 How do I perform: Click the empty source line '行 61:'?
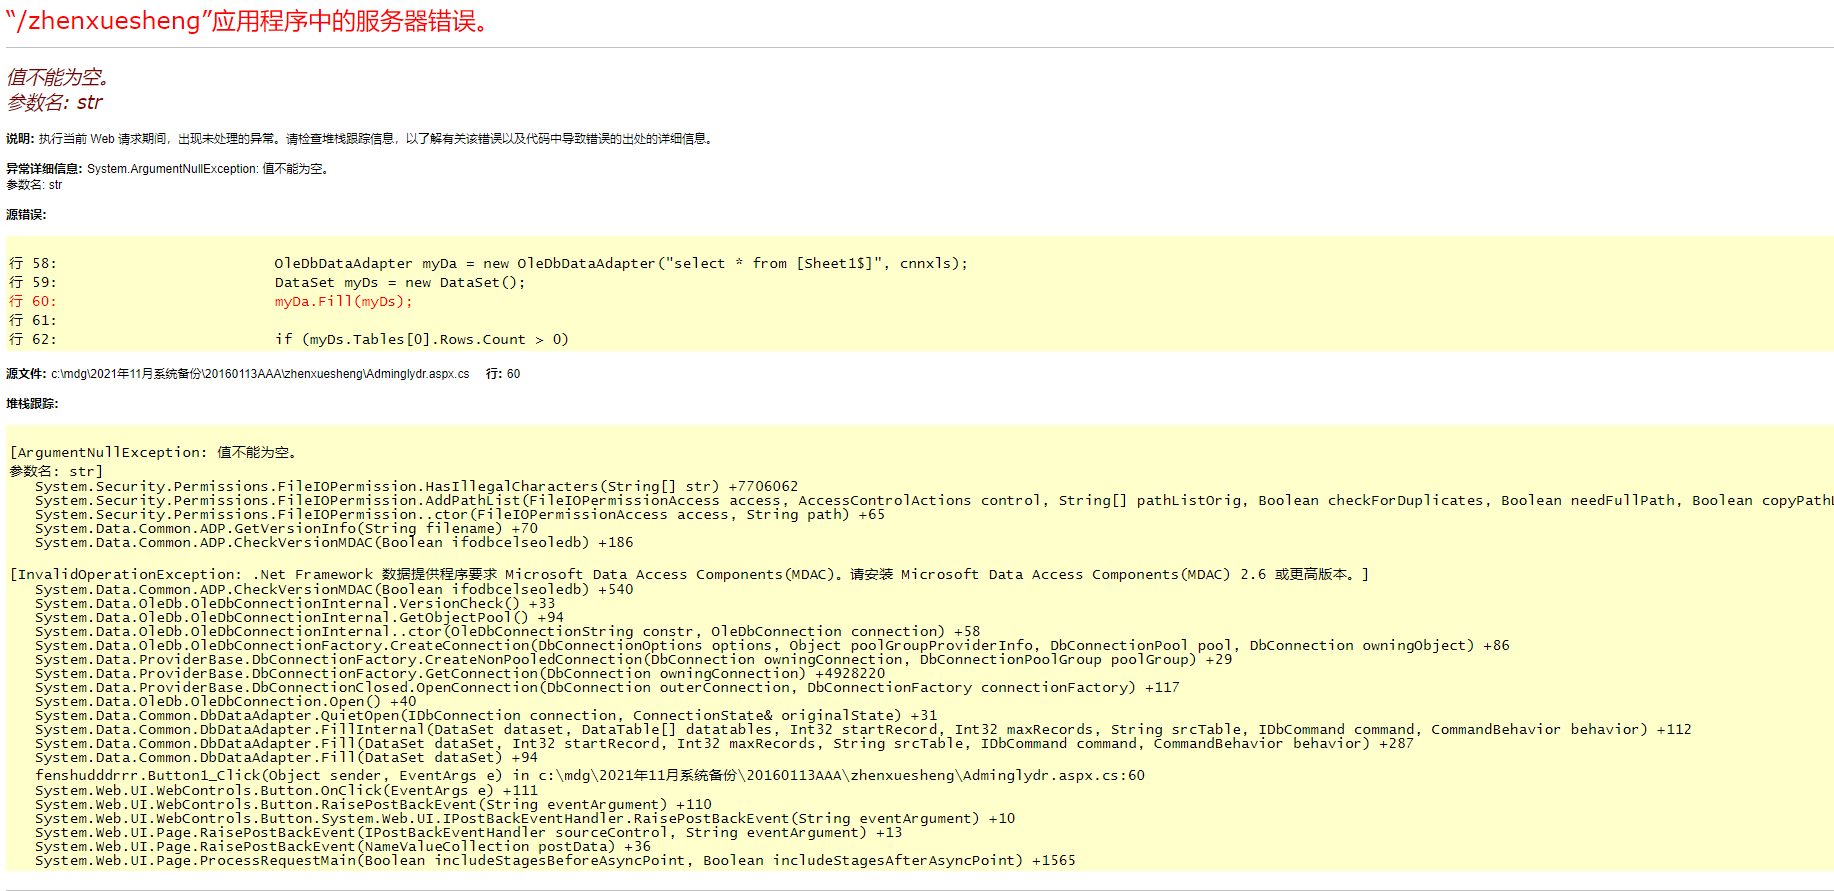pos(33,321)
